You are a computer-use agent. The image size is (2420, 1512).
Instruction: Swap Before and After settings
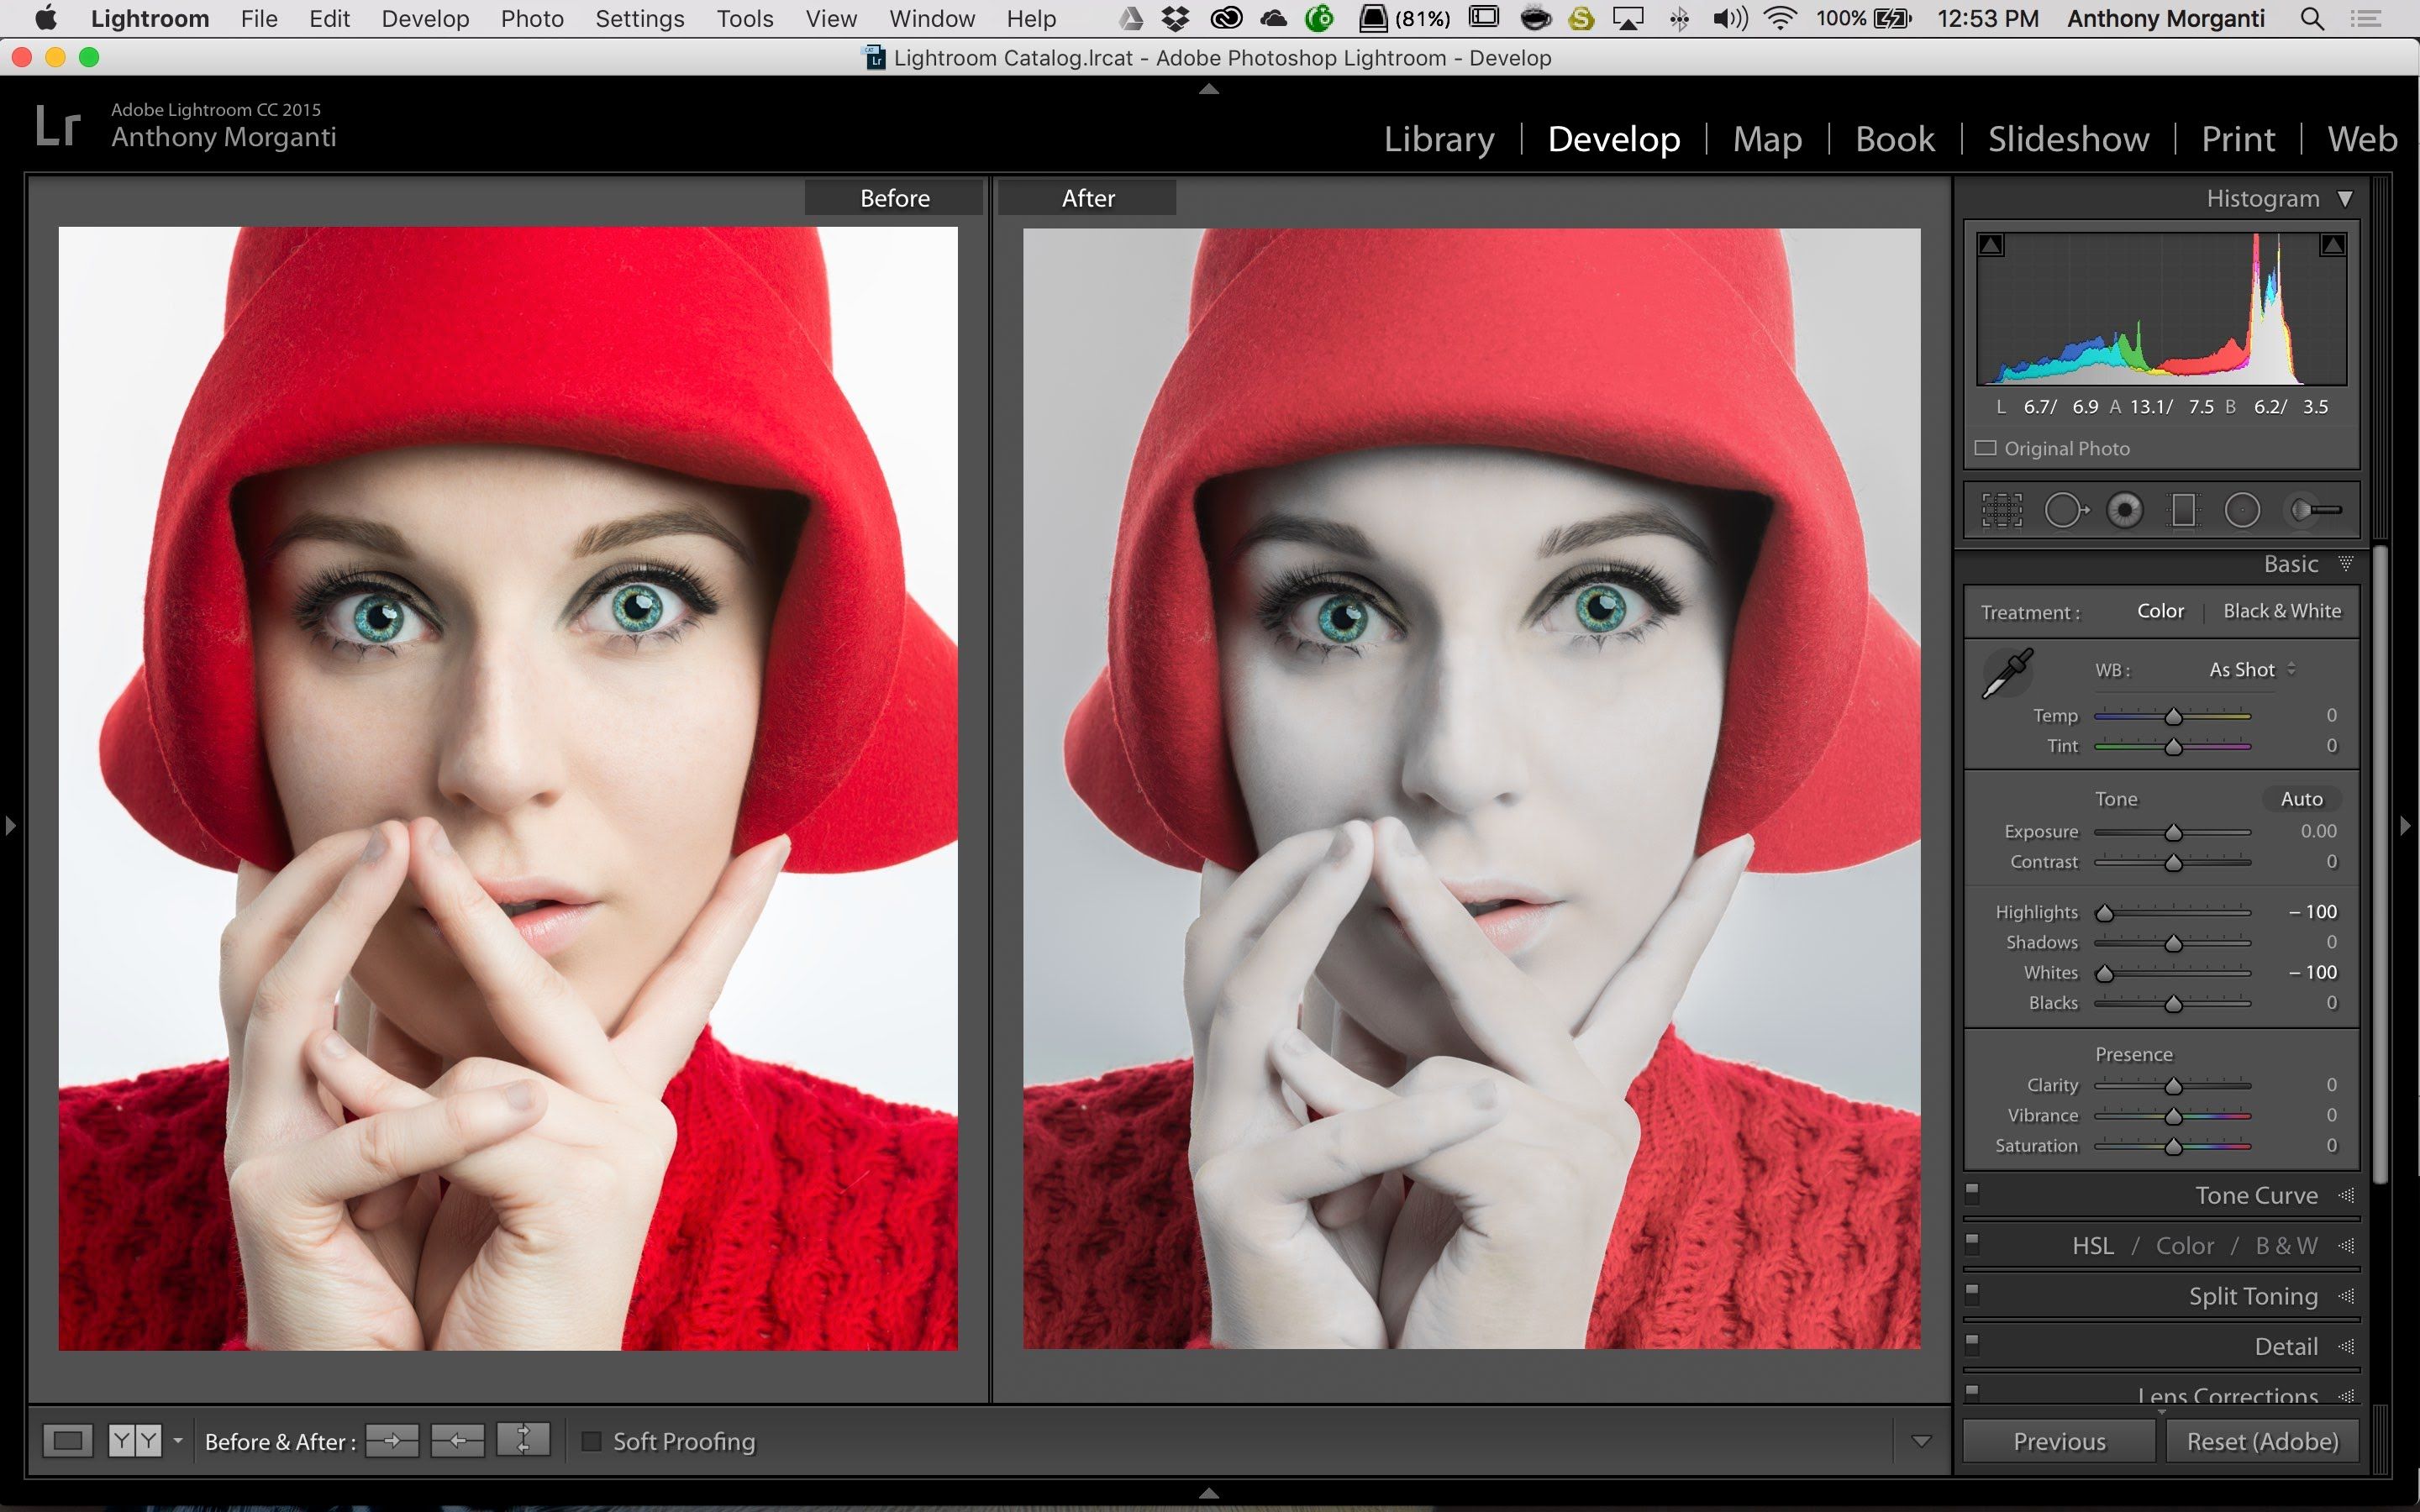click(523, 1440)
